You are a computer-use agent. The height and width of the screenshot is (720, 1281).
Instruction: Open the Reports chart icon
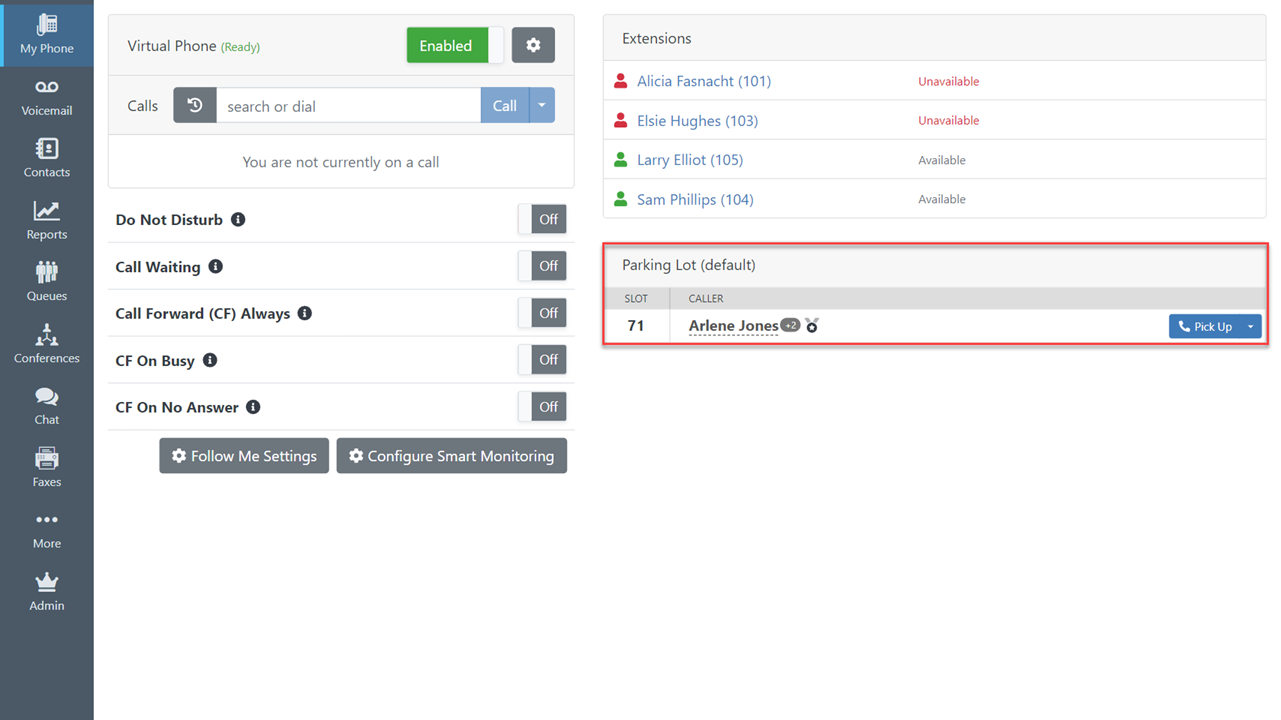pyautogui.click(x=47, y=211)
